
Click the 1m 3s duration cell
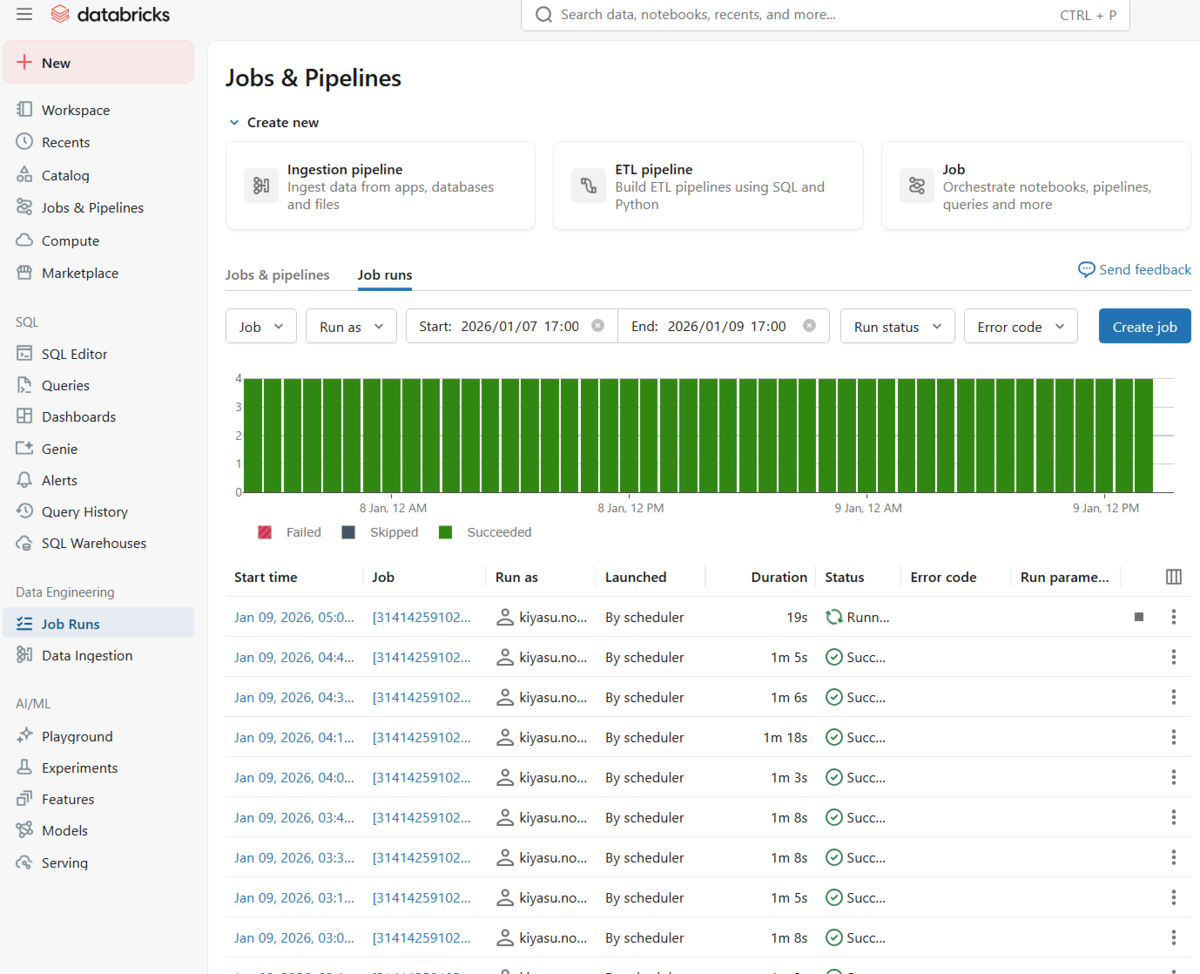789,777
